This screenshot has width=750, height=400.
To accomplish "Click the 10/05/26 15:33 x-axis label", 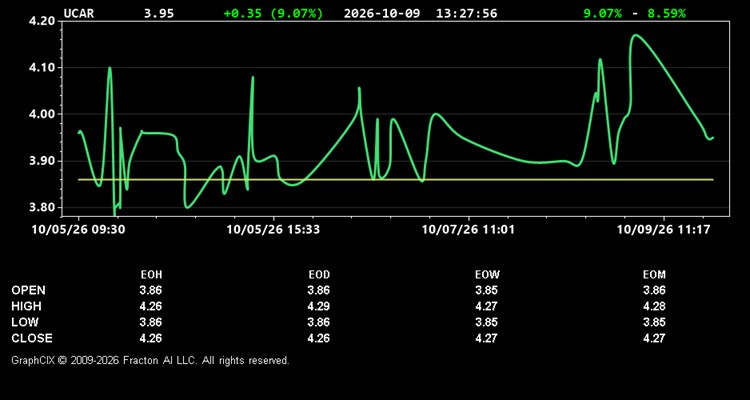I will pyautogui.click(x=273, y=229).
